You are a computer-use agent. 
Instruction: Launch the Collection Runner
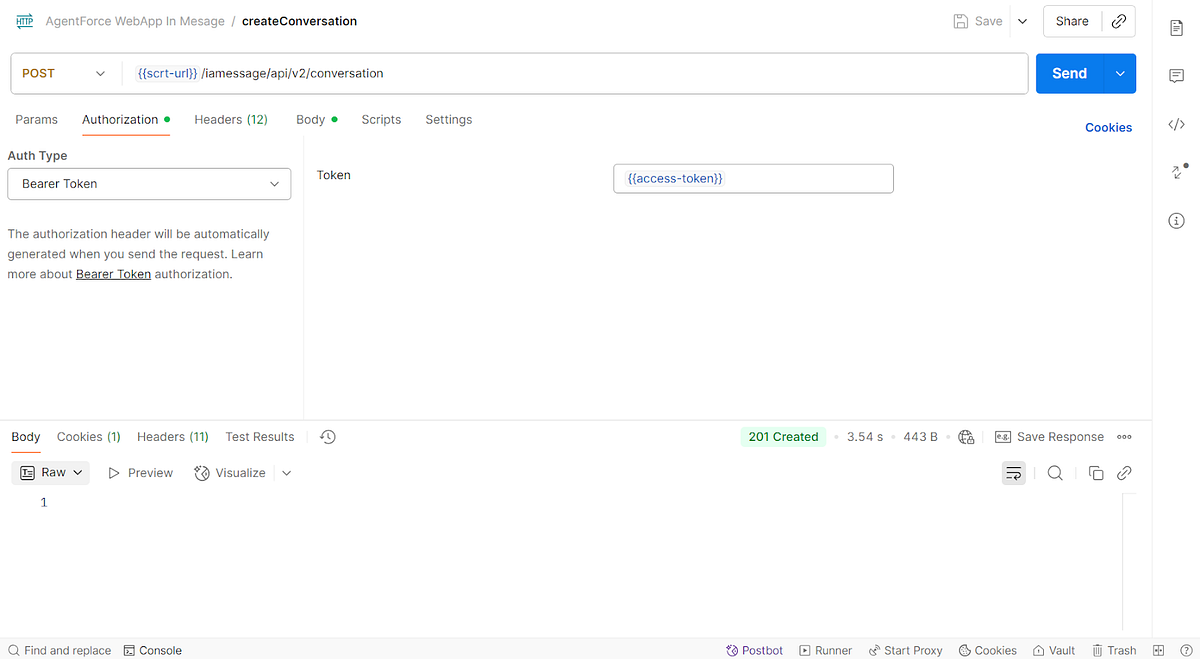tap(825, 650)
